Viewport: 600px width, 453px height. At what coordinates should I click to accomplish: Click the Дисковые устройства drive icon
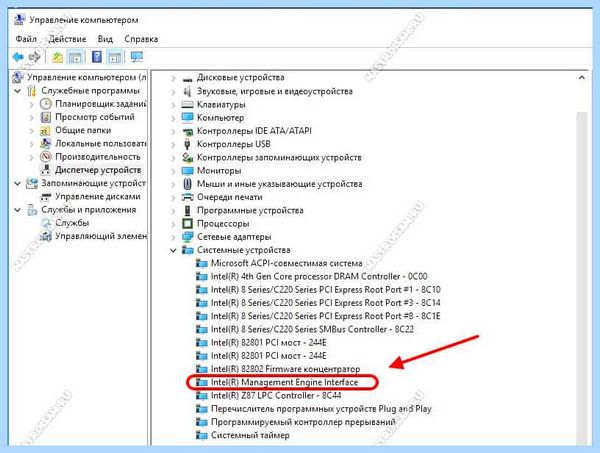[188, 78]
